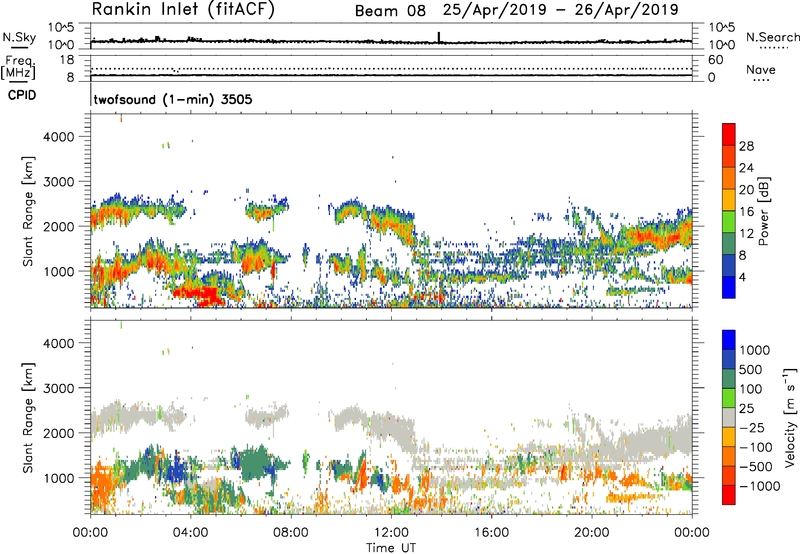Click the 'Beam 08' label
The width and height of the screenshot is (800, 554).
(x=390, y=11)
